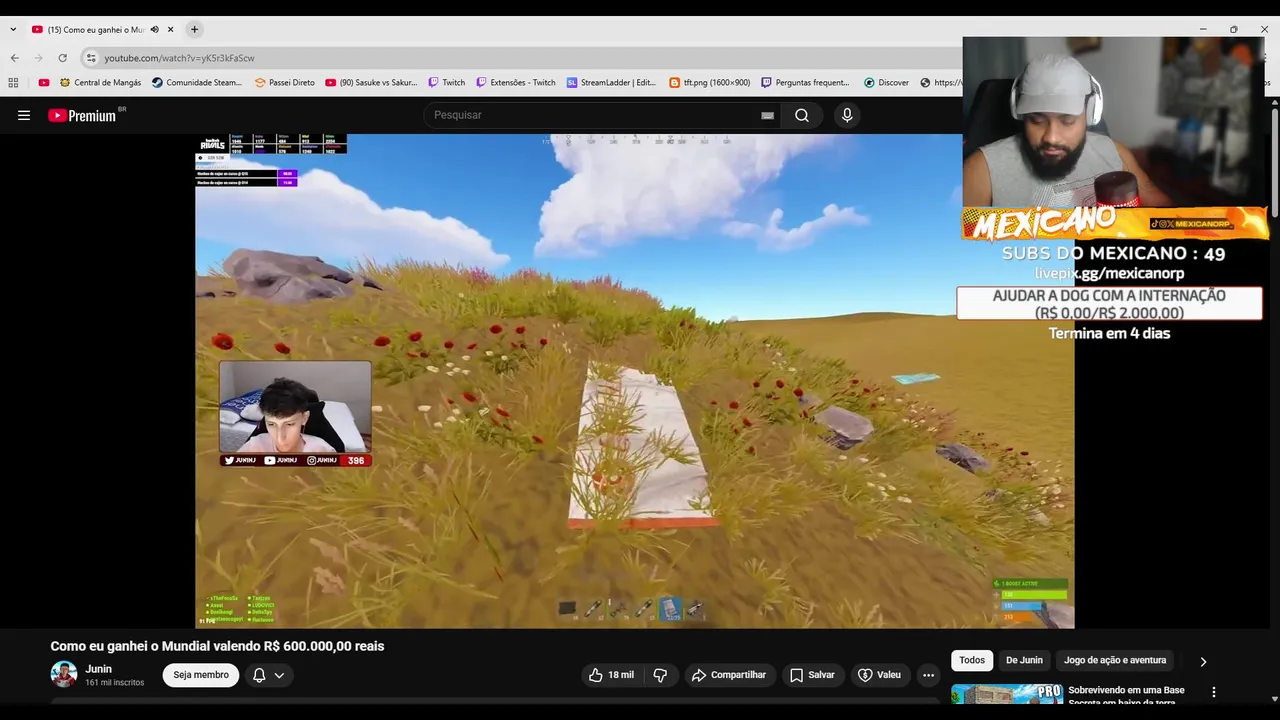Reload the page with the refresh icon

point(62,58)
